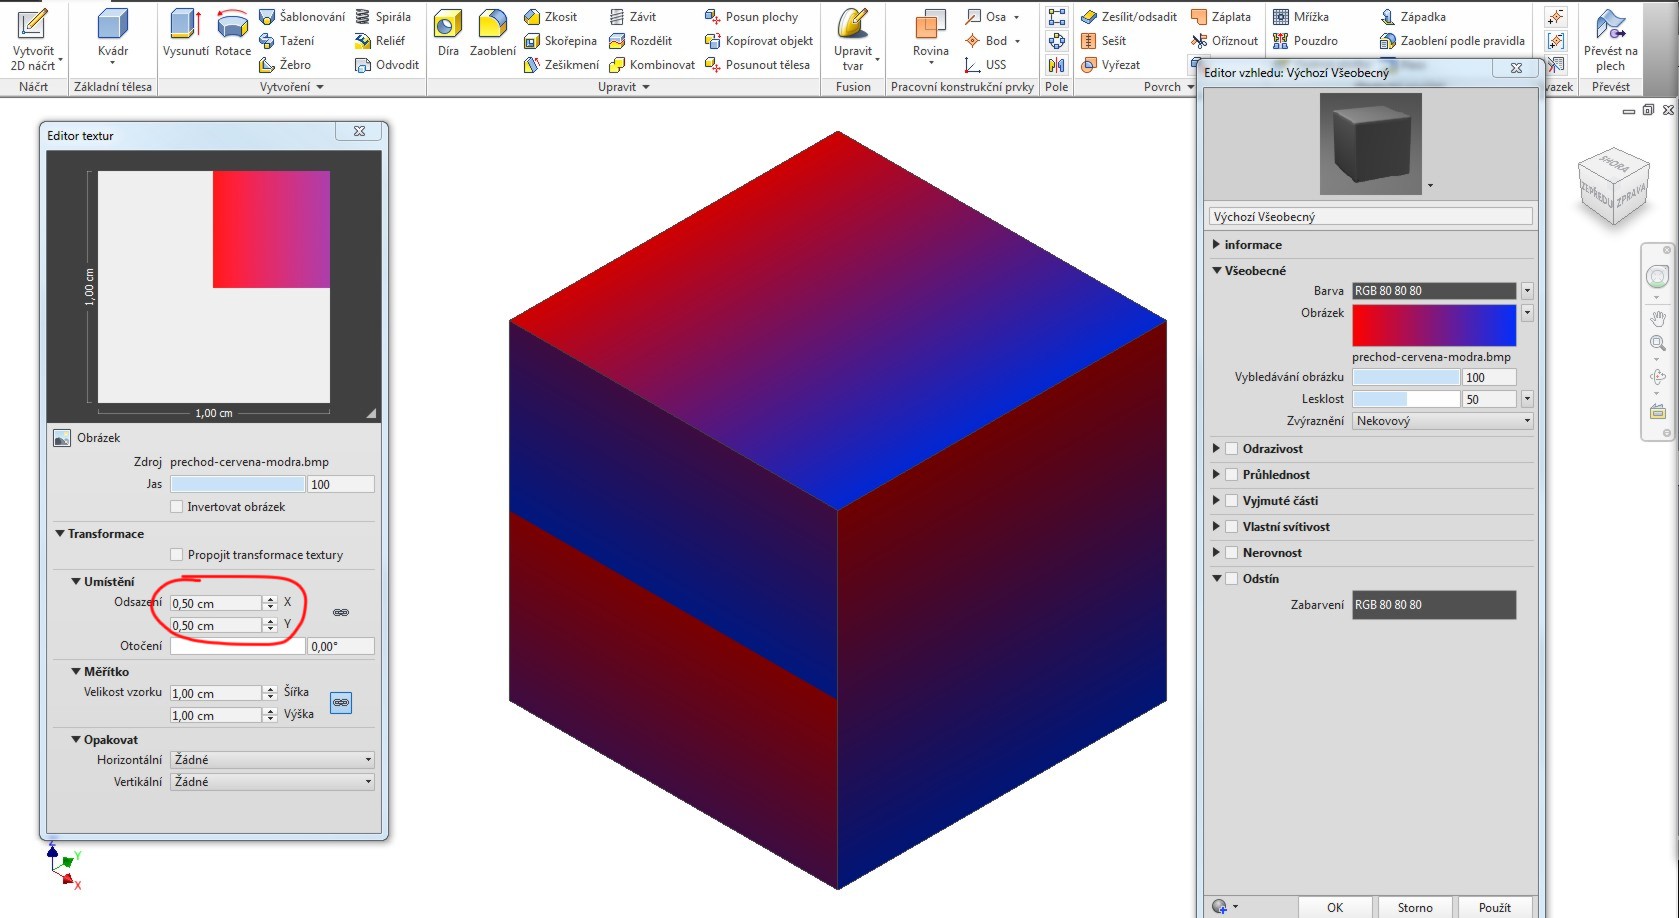Choose the Šablonování loft tool
The image size is (1679, 918).
(302, 17)
